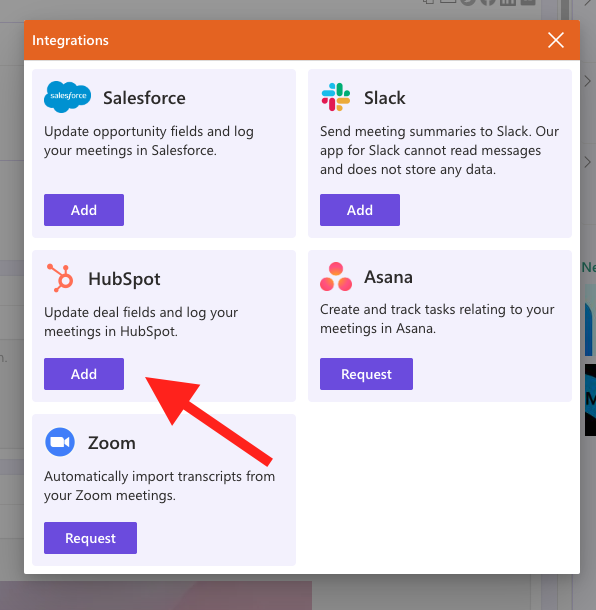This screenshot has height=610, width=596.
Task: Select the Zoom card title
Action: 112,443
